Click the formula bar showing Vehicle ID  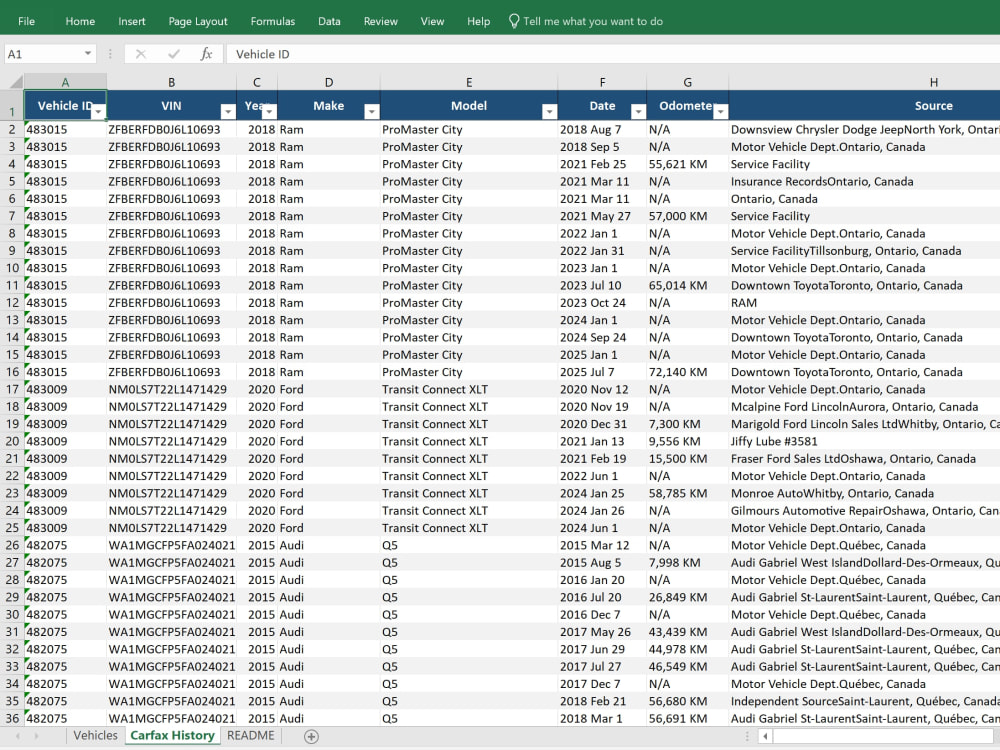pyautogui.click(x=612, y=54)
